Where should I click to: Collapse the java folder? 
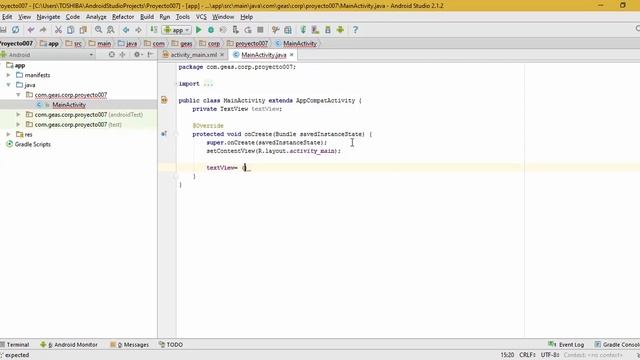[x=9, y=85]
